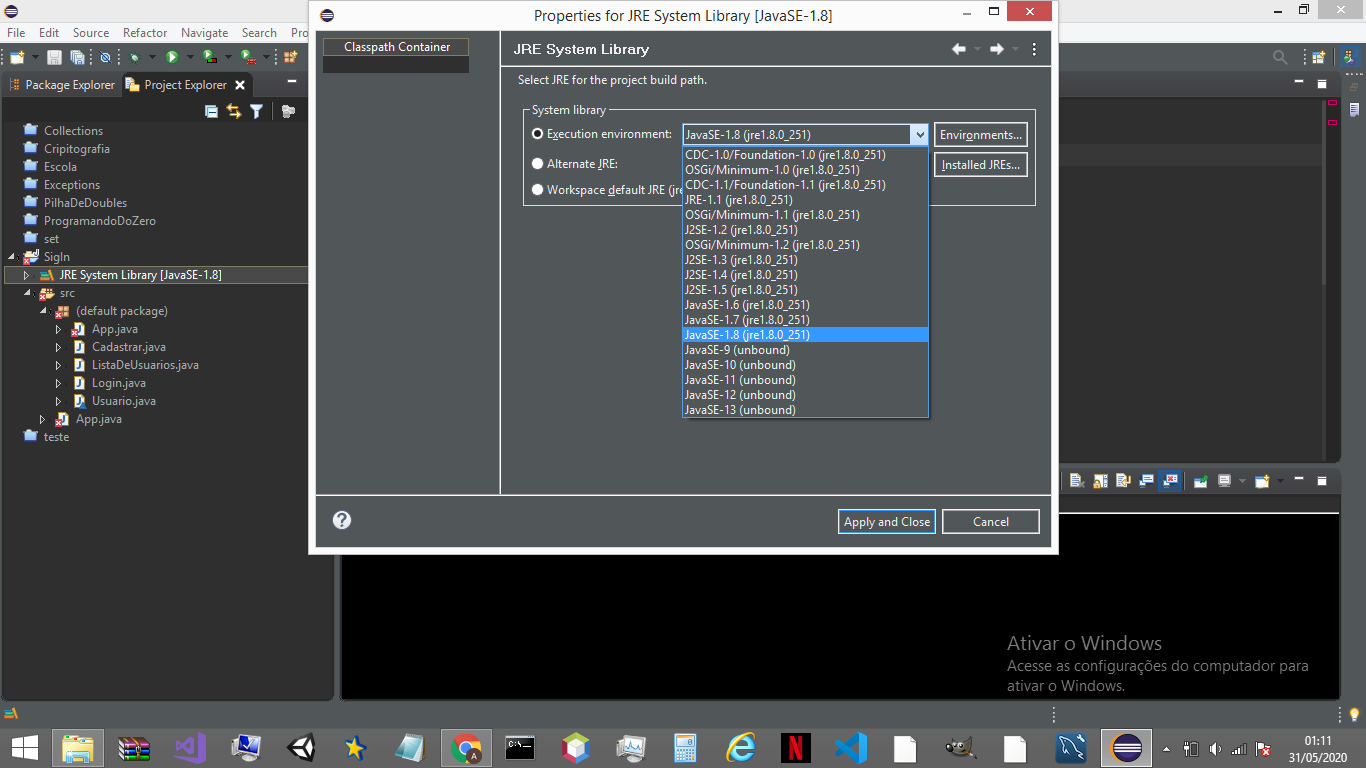Click the Pin Console icon
Viewport: 1366px width, 768px height.
click(x=1201, y=481)
